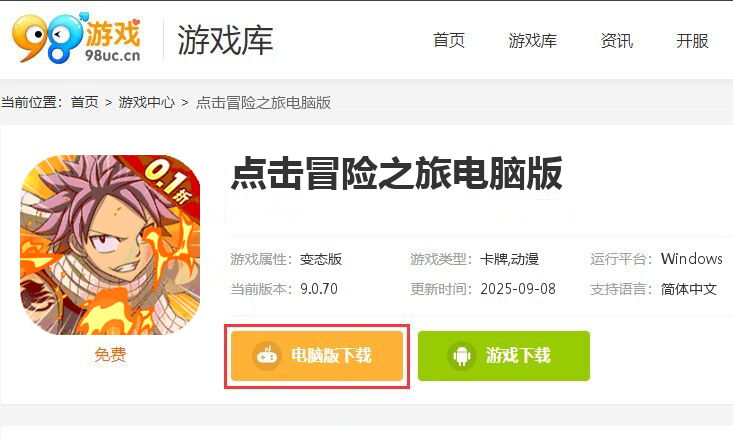Click the 免费 label under icon
Image resolution: width=733 pixels, height=441 pixels.
[x=110, y=354]
